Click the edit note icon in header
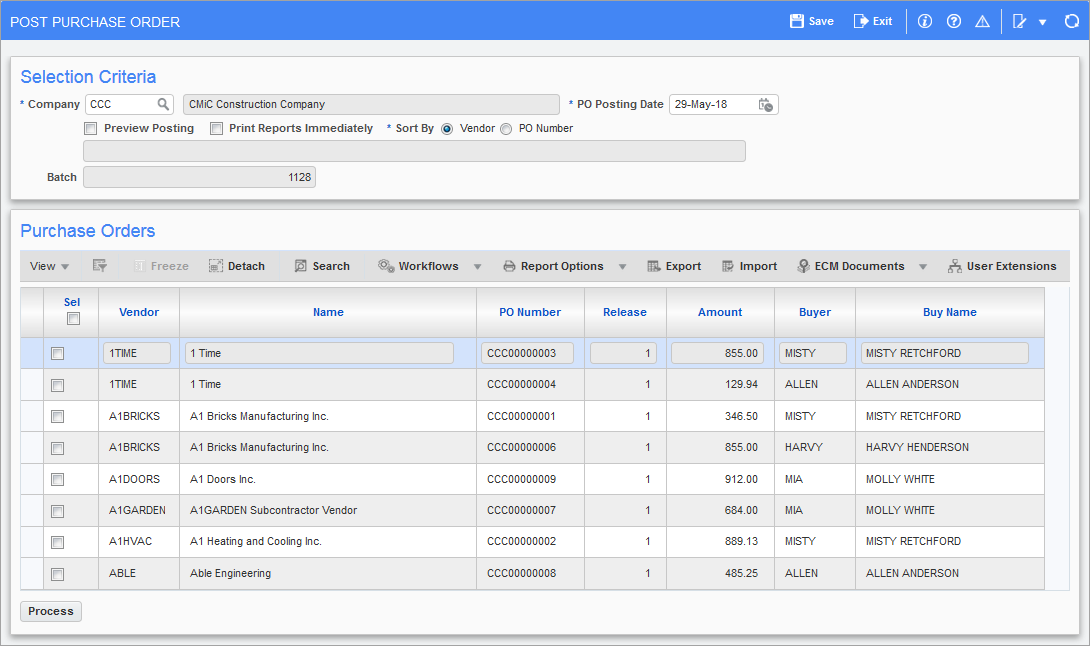The height and width of the screenshot is (646, 1090). [1019, 21]
